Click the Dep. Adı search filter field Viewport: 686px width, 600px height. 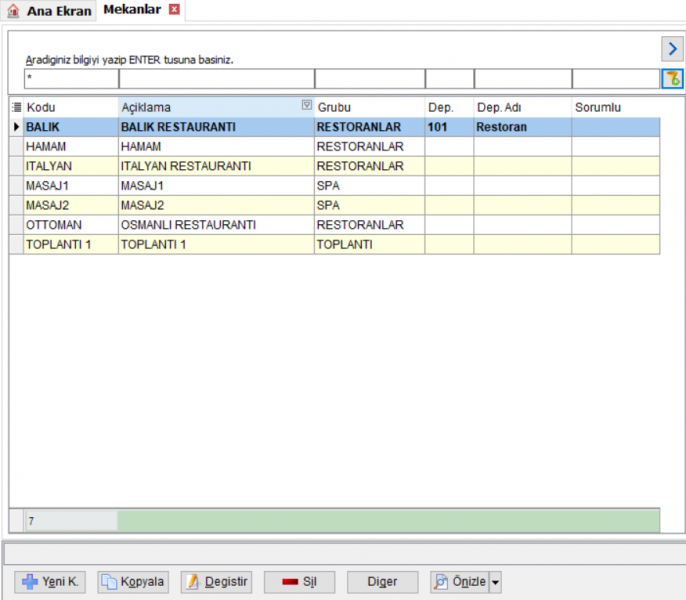(x=523, y=79)
